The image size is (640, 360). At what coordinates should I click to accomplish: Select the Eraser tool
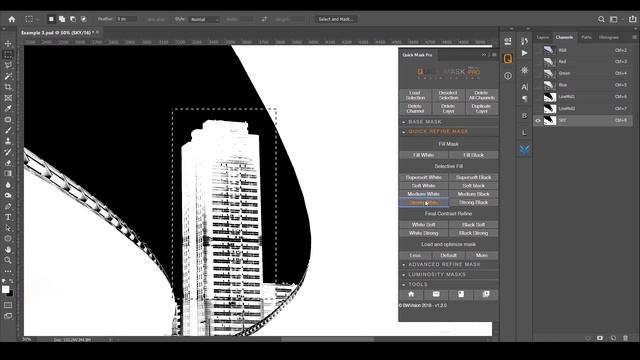(8, 163)
